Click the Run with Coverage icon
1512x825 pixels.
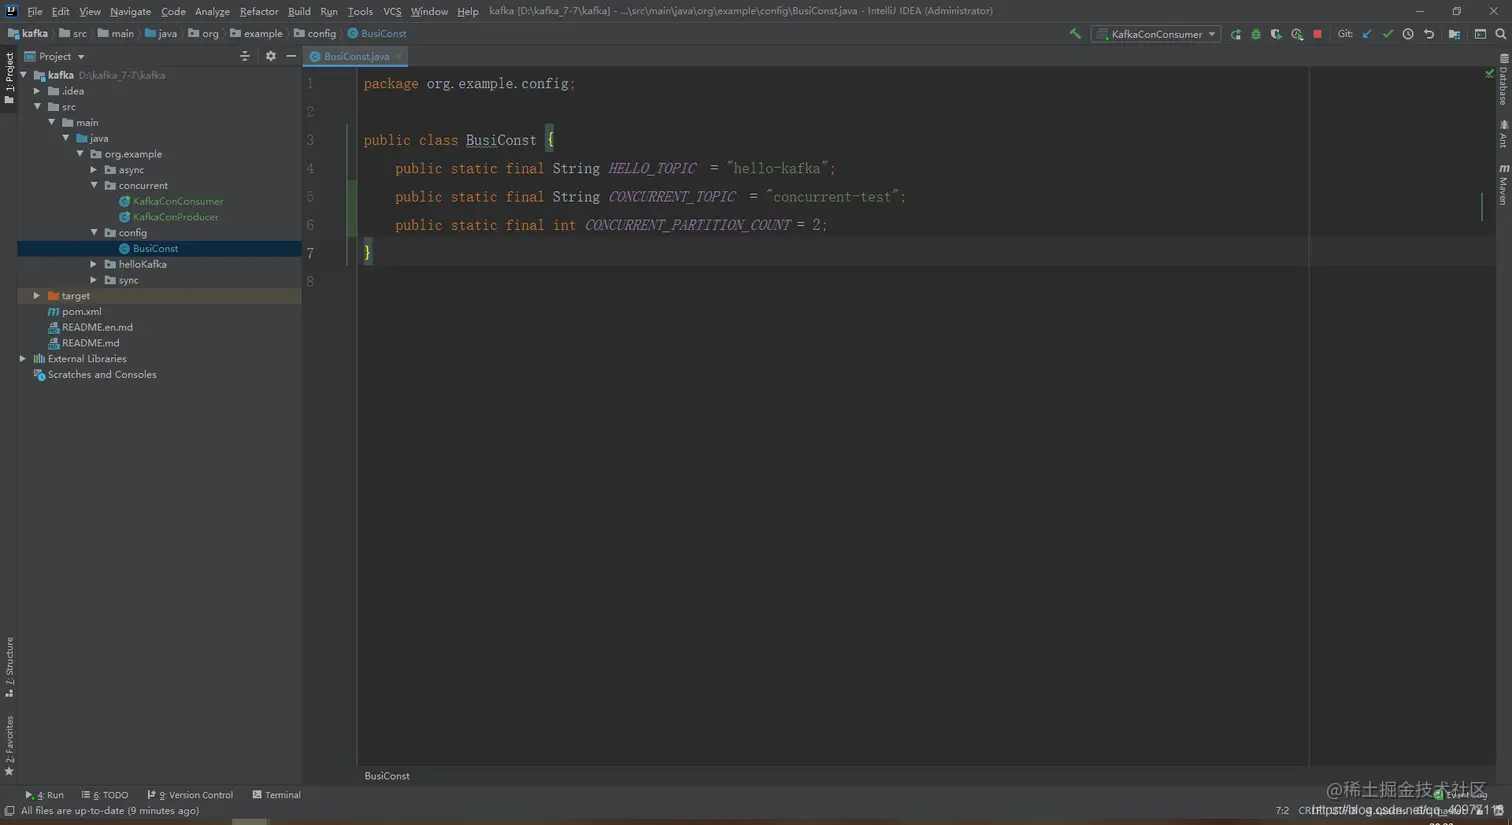pyautogui.click(x=1276, y=34)
